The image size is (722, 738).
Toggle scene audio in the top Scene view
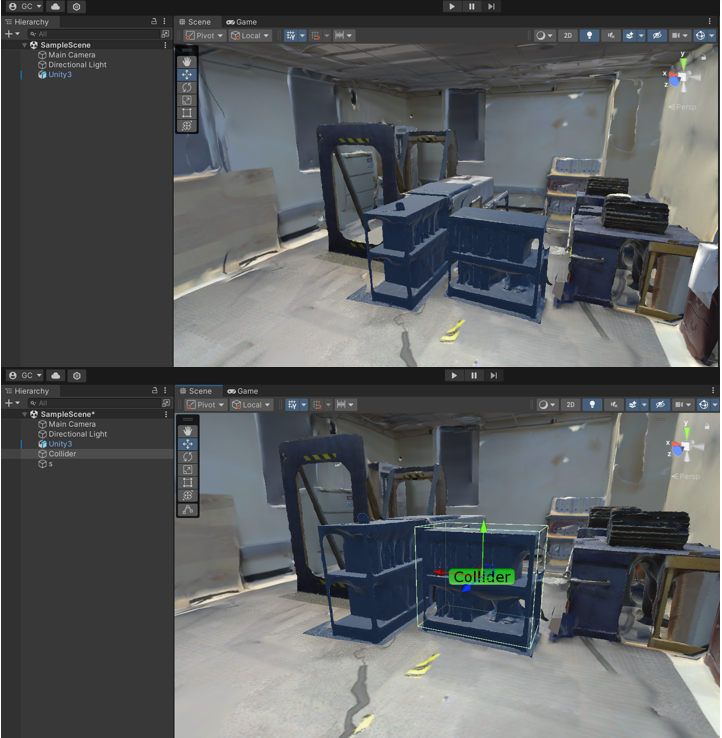coord(611,36)
